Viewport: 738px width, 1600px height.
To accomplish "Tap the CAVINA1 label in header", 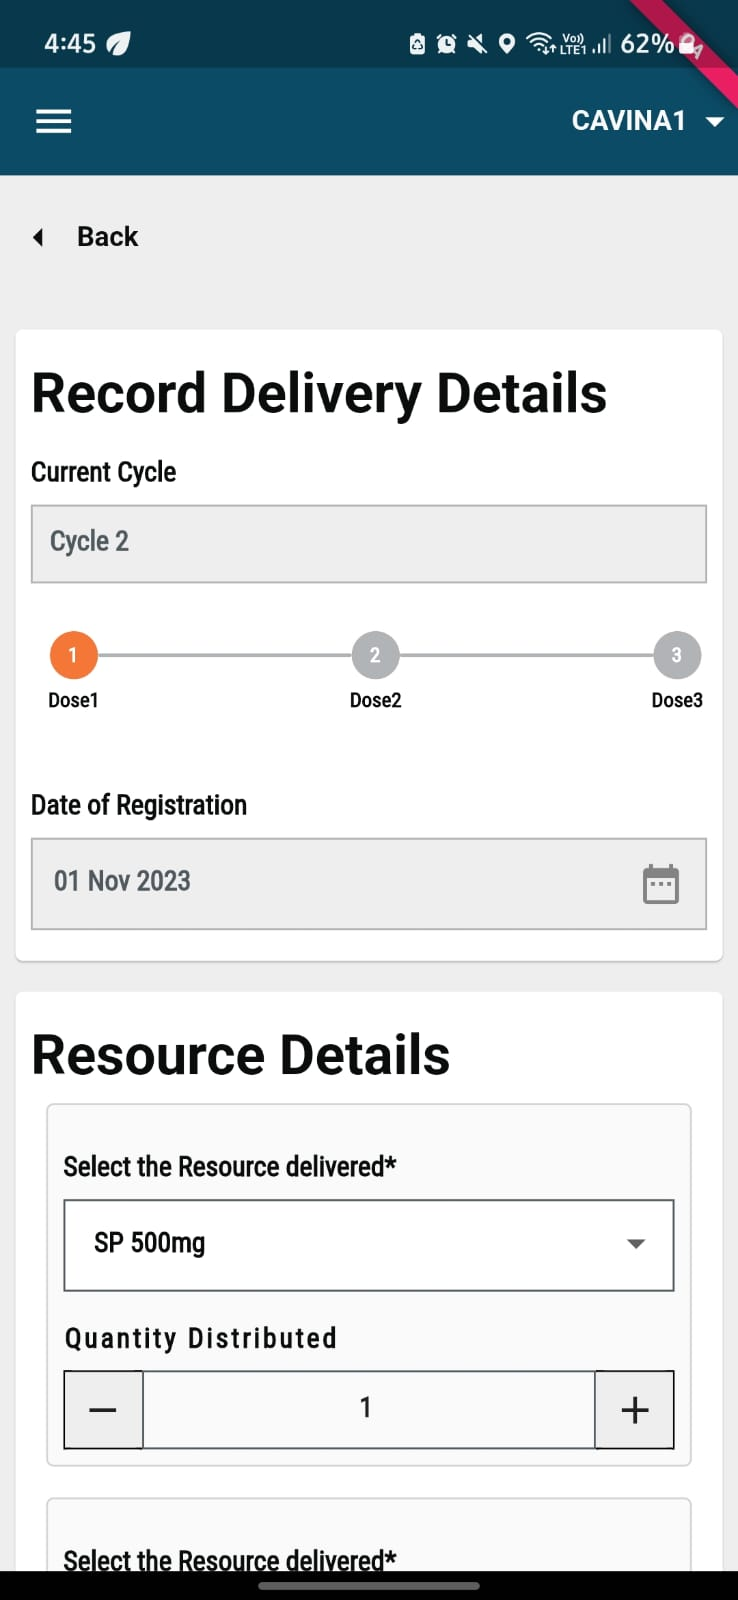I will coord(628,121).
